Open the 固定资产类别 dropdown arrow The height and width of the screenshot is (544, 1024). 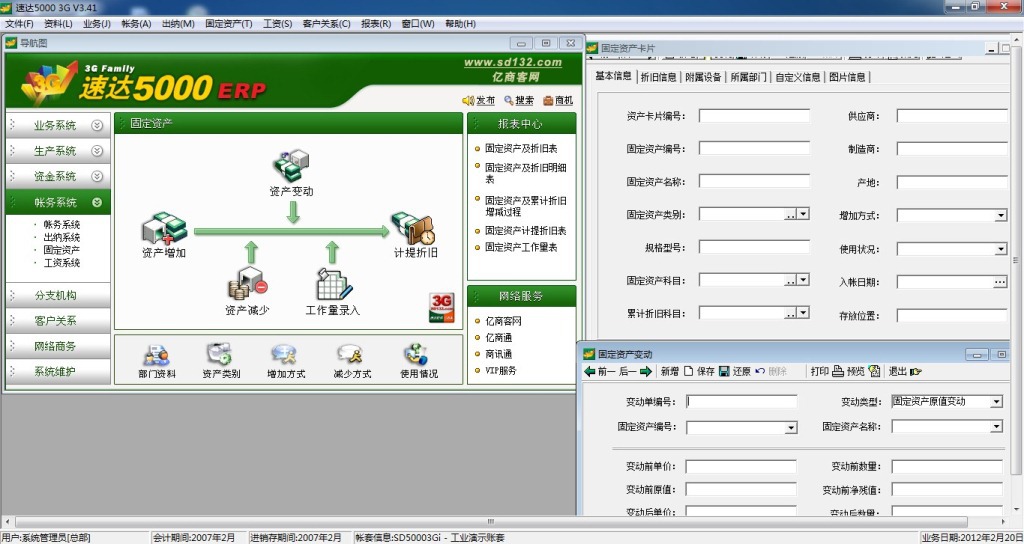[803, 214]
